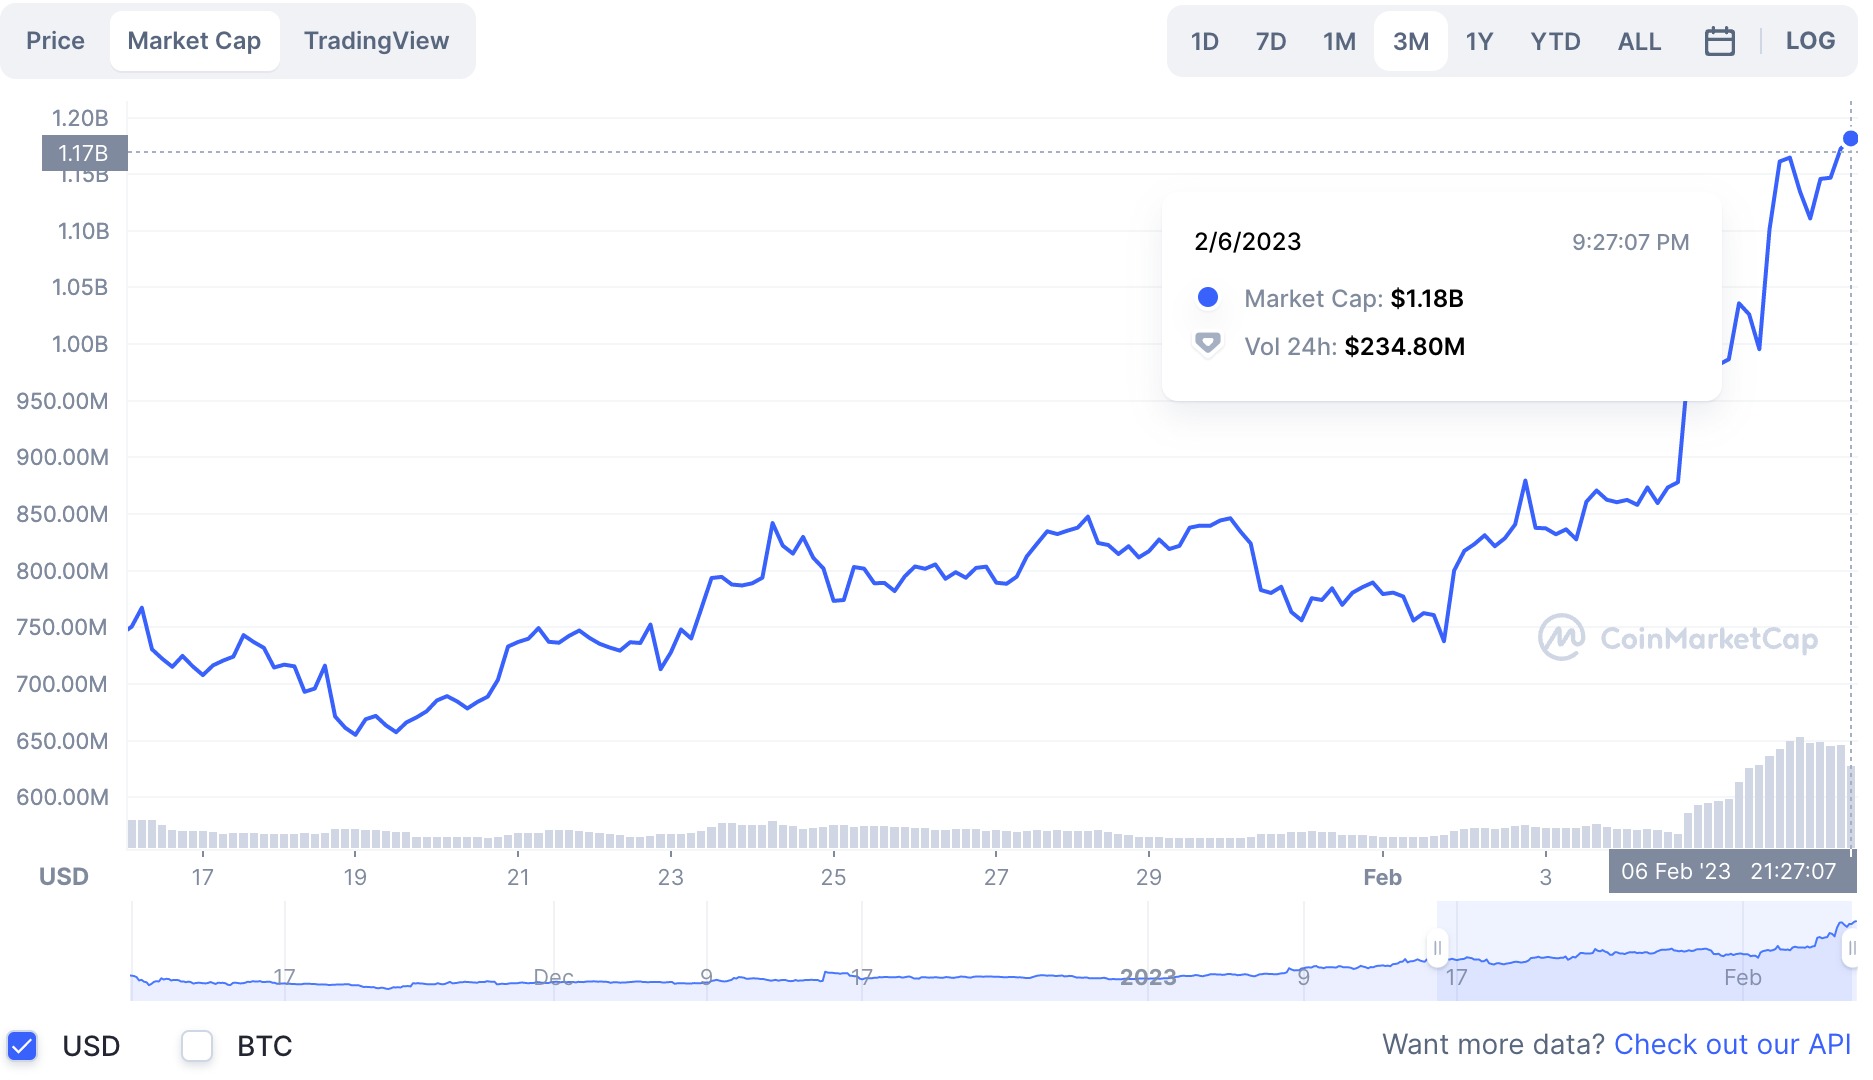
Task: Select the 3M time range
Action: pos(1410,41)
